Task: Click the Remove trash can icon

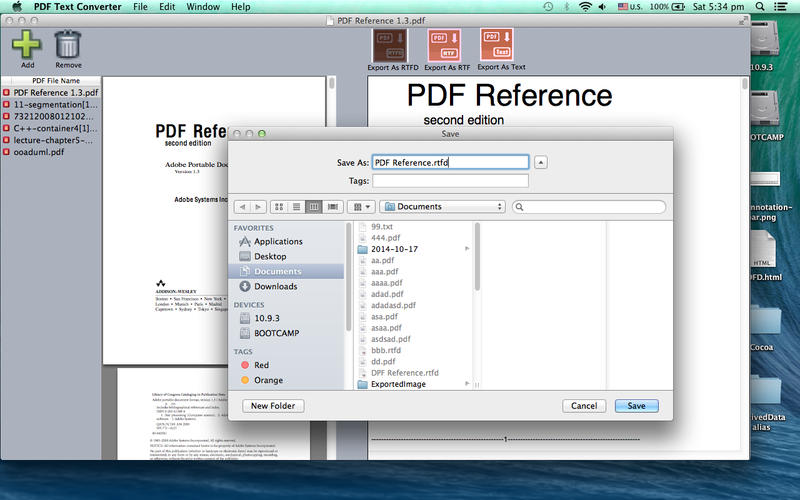Action: click(x=68, y=43)
